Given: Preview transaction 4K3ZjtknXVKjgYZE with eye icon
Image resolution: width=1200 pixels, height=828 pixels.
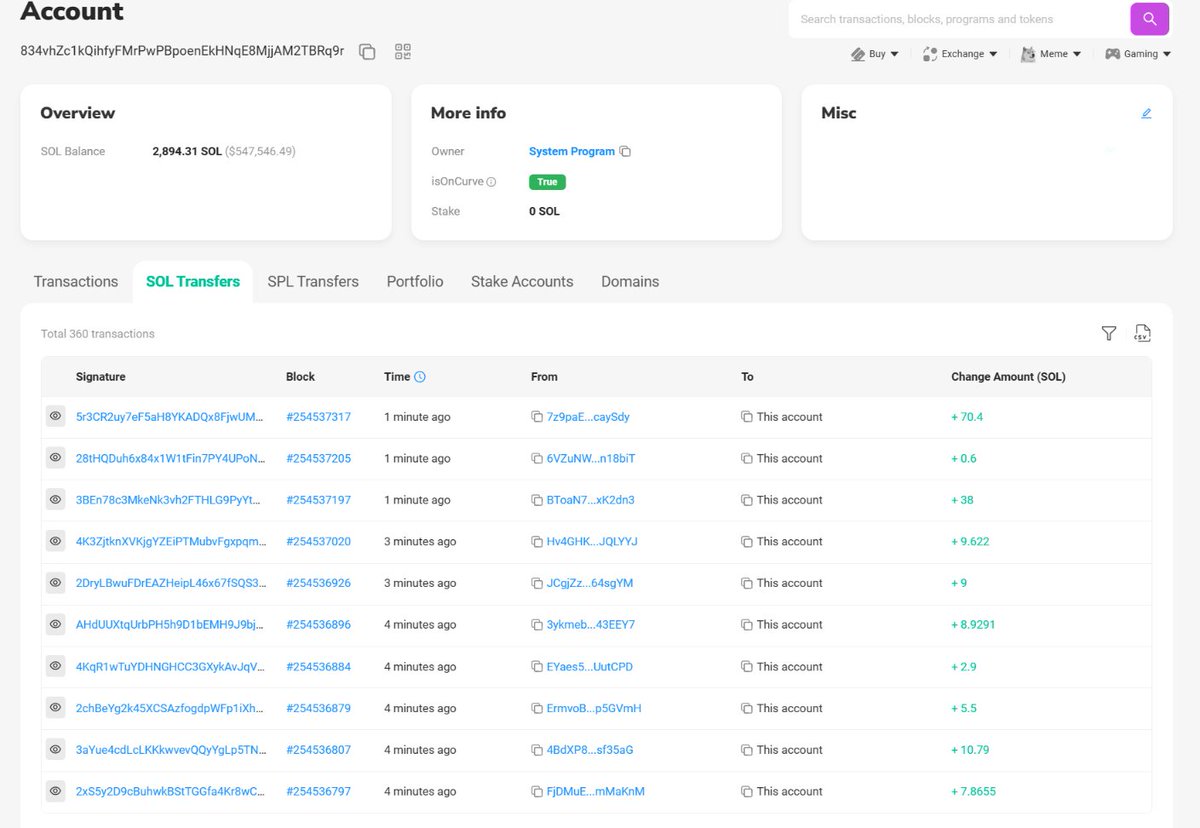Looking at the screenshot, I should point(56,541).
